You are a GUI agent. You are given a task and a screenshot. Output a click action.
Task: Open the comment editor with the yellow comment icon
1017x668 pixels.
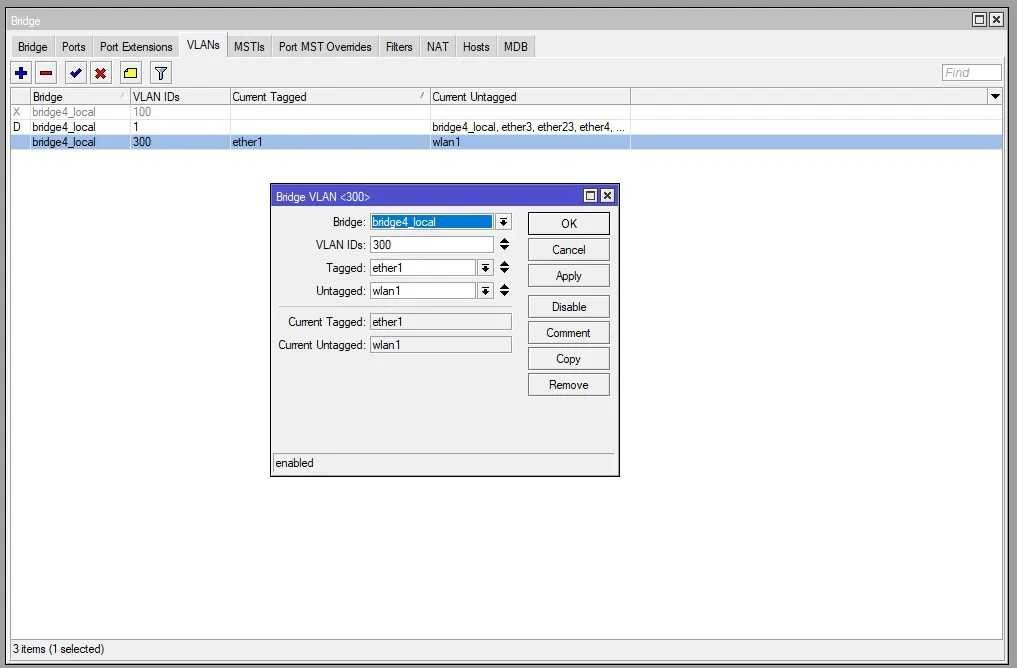[x=130, y=72]
